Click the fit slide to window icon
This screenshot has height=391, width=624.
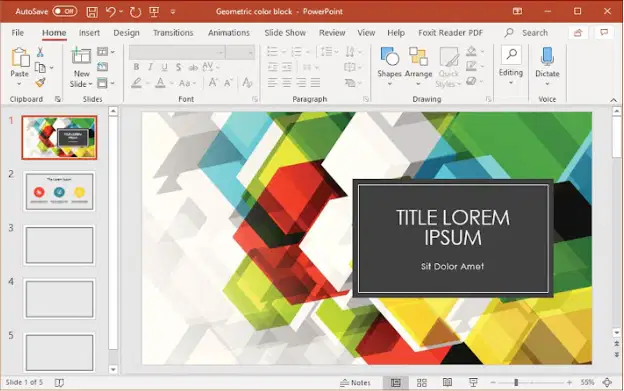[607, 383]
